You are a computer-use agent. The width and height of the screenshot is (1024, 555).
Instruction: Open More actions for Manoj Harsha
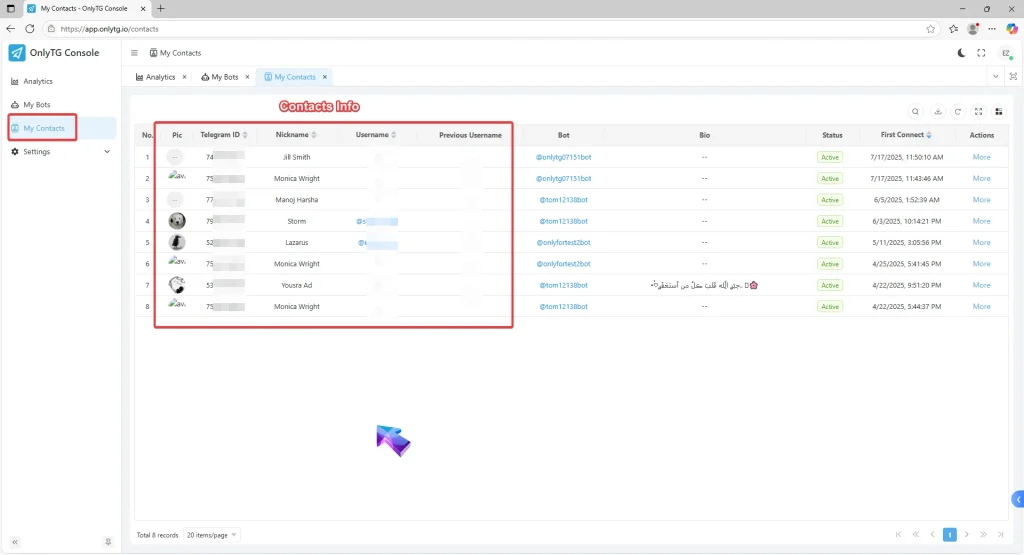[x=982, y=200]
